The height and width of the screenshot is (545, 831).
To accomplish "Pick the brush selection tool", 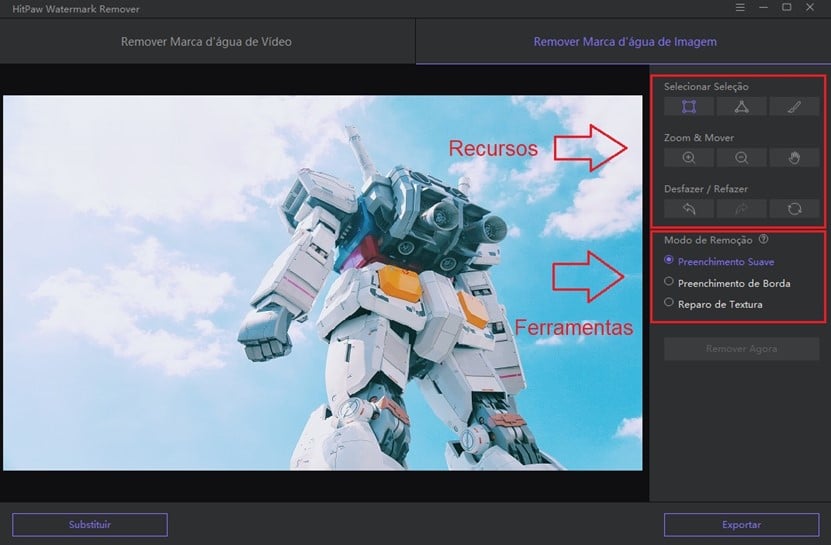I will pyautogui.click(x=795, y=107).
